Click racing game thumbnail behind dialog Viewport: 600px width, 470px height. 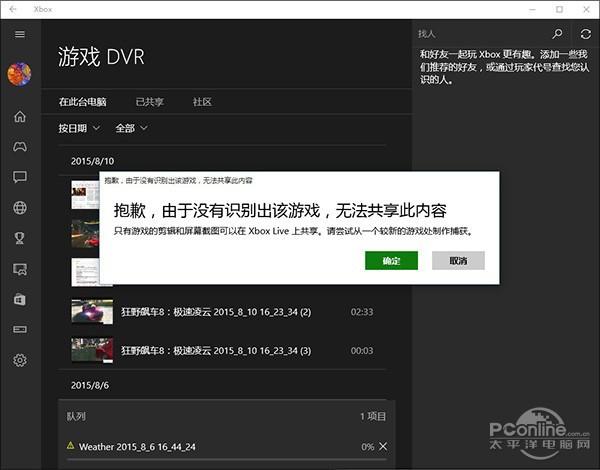(85, 233)
